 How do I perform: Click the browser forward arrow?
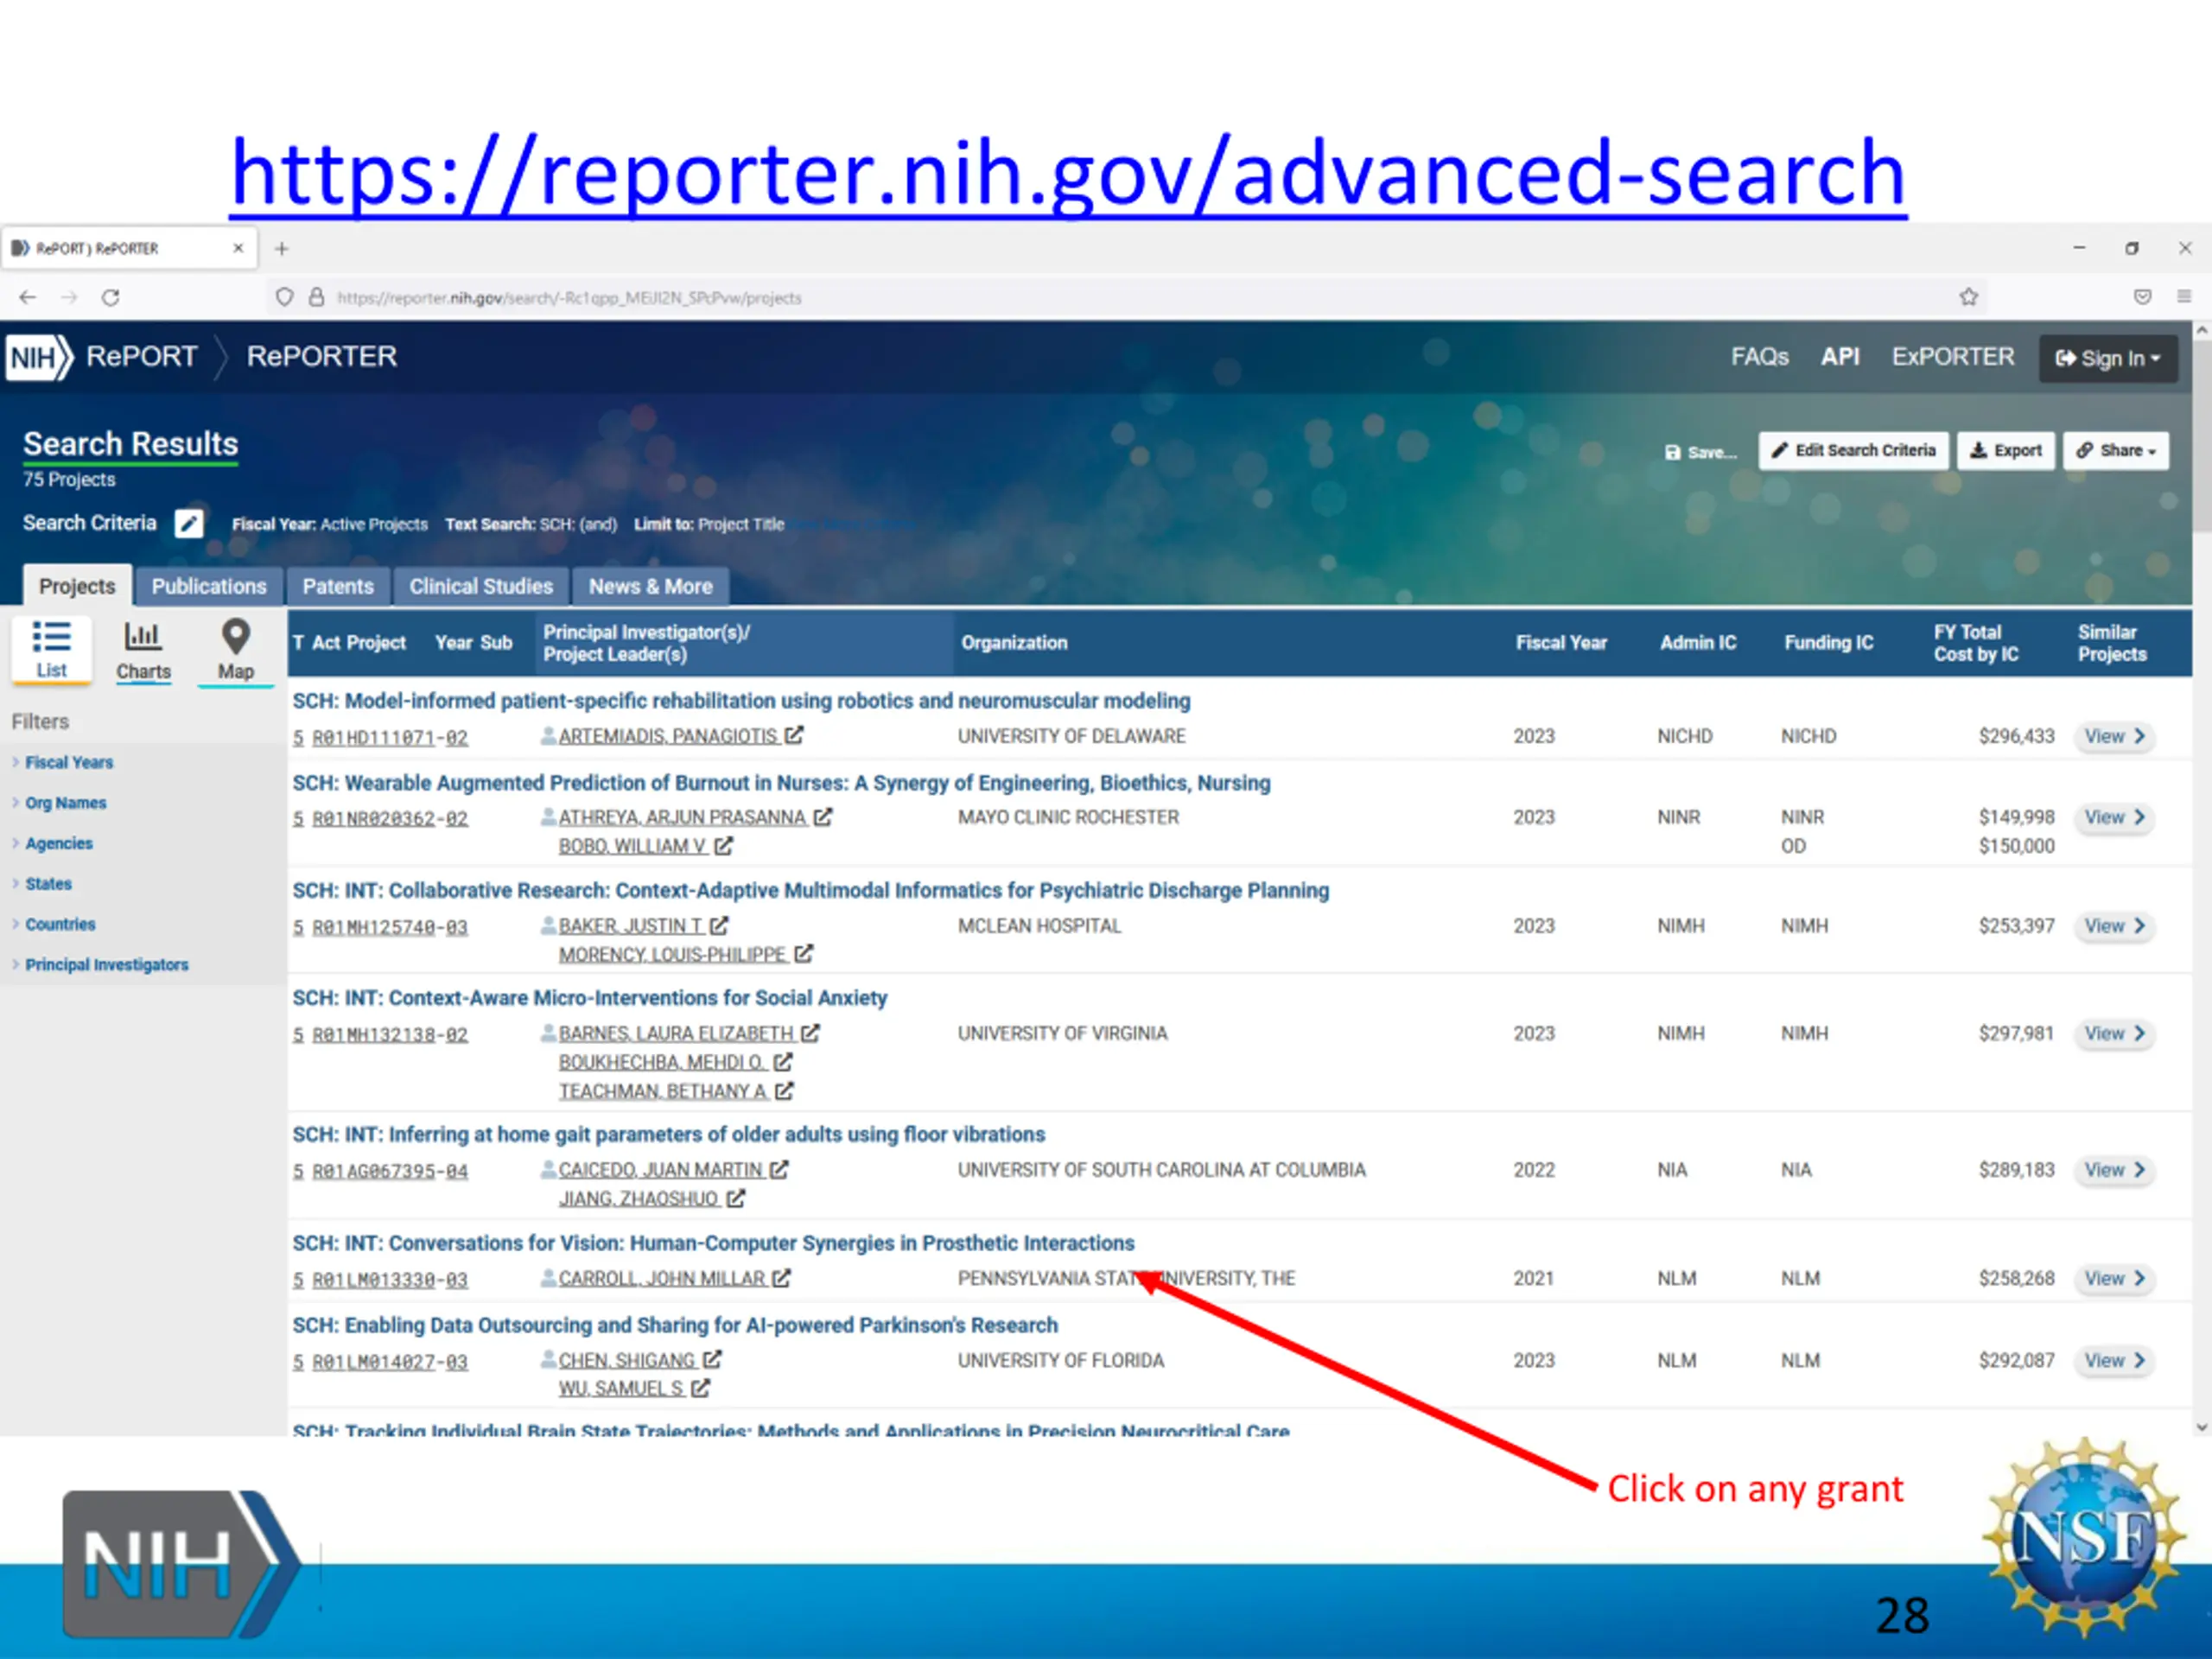[x=69, y=297]
